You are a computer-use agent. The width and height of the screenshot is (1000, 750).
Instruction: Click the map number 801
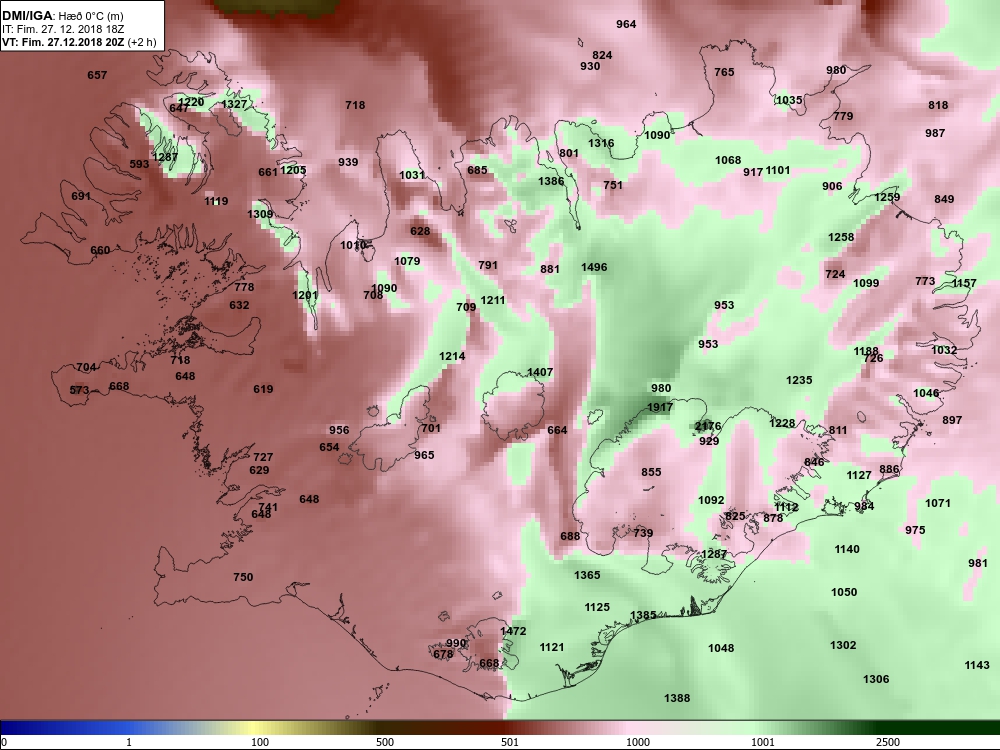click(x=569, y=153)
